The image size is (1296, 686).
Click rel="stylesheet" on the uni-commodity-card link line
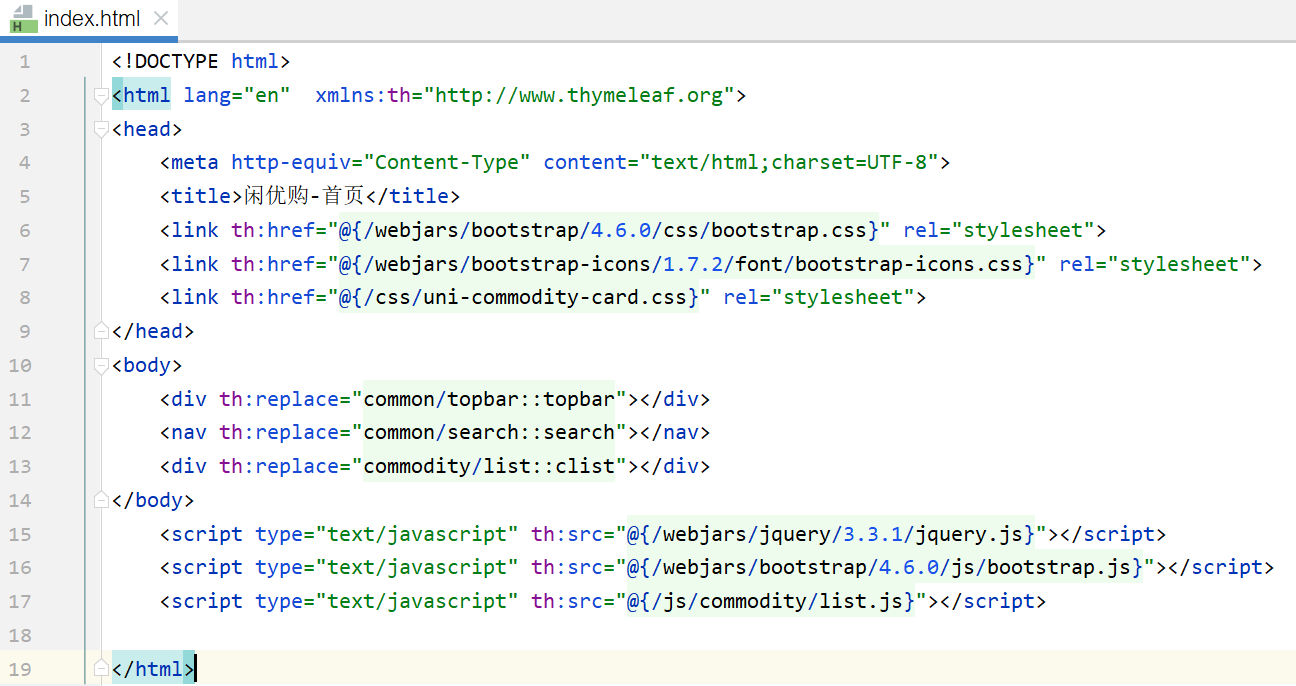coord(819,297)
